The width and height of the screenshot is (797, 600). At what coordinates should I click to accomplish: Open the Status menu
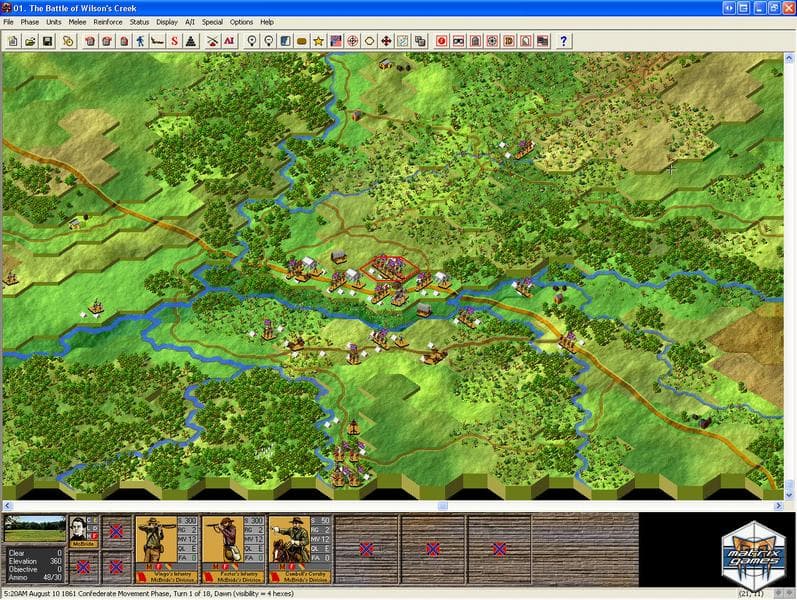[139, 22]
